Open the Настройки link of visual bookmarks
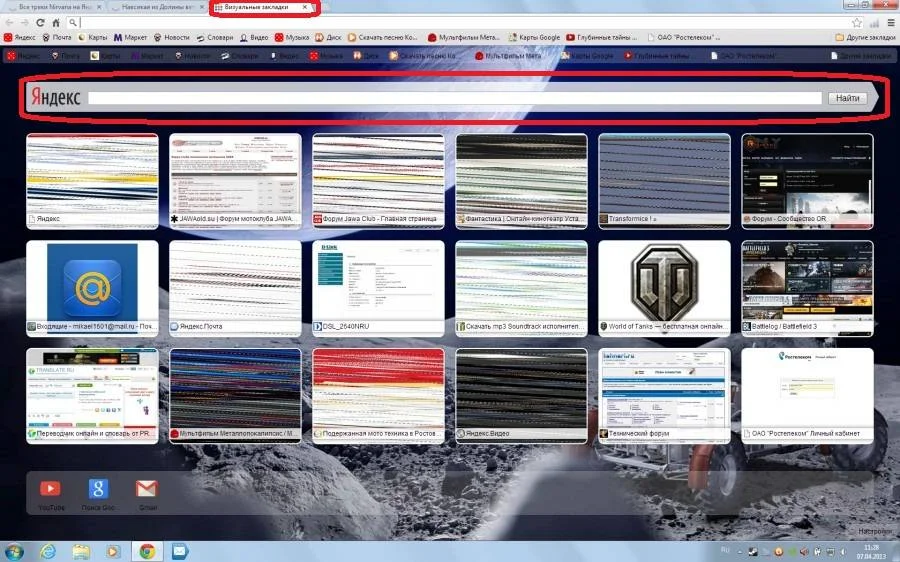The image size is (900, 562). (x=875, y=531)
